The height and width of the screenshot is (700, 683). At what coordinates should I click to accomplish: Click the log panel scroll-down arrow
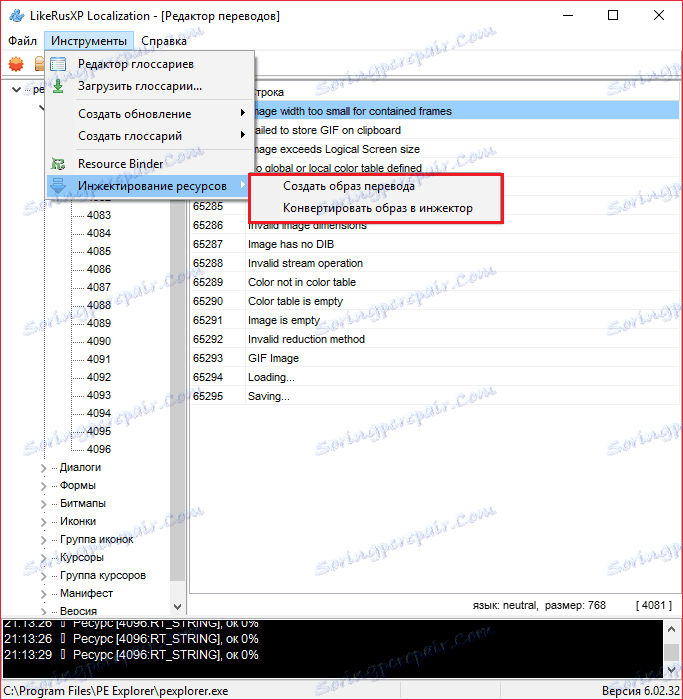point(671,670)
